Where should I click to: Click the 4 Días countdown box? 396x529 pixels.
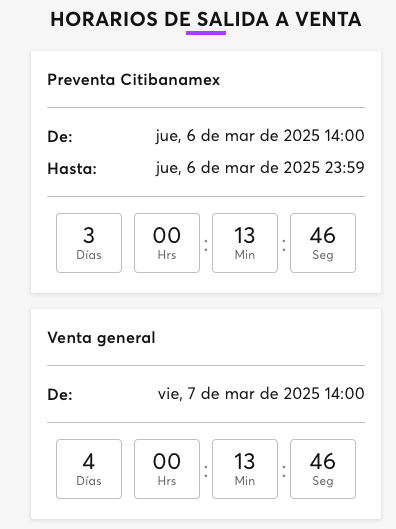(x=89, y=469)
